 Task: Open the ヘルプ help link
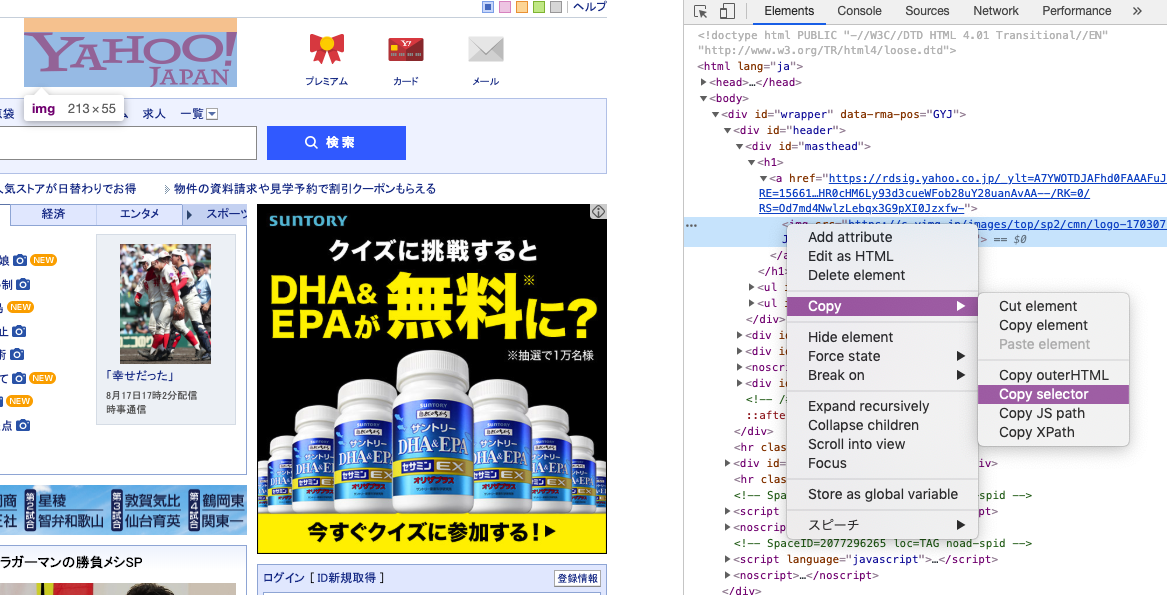pos(589,7)
